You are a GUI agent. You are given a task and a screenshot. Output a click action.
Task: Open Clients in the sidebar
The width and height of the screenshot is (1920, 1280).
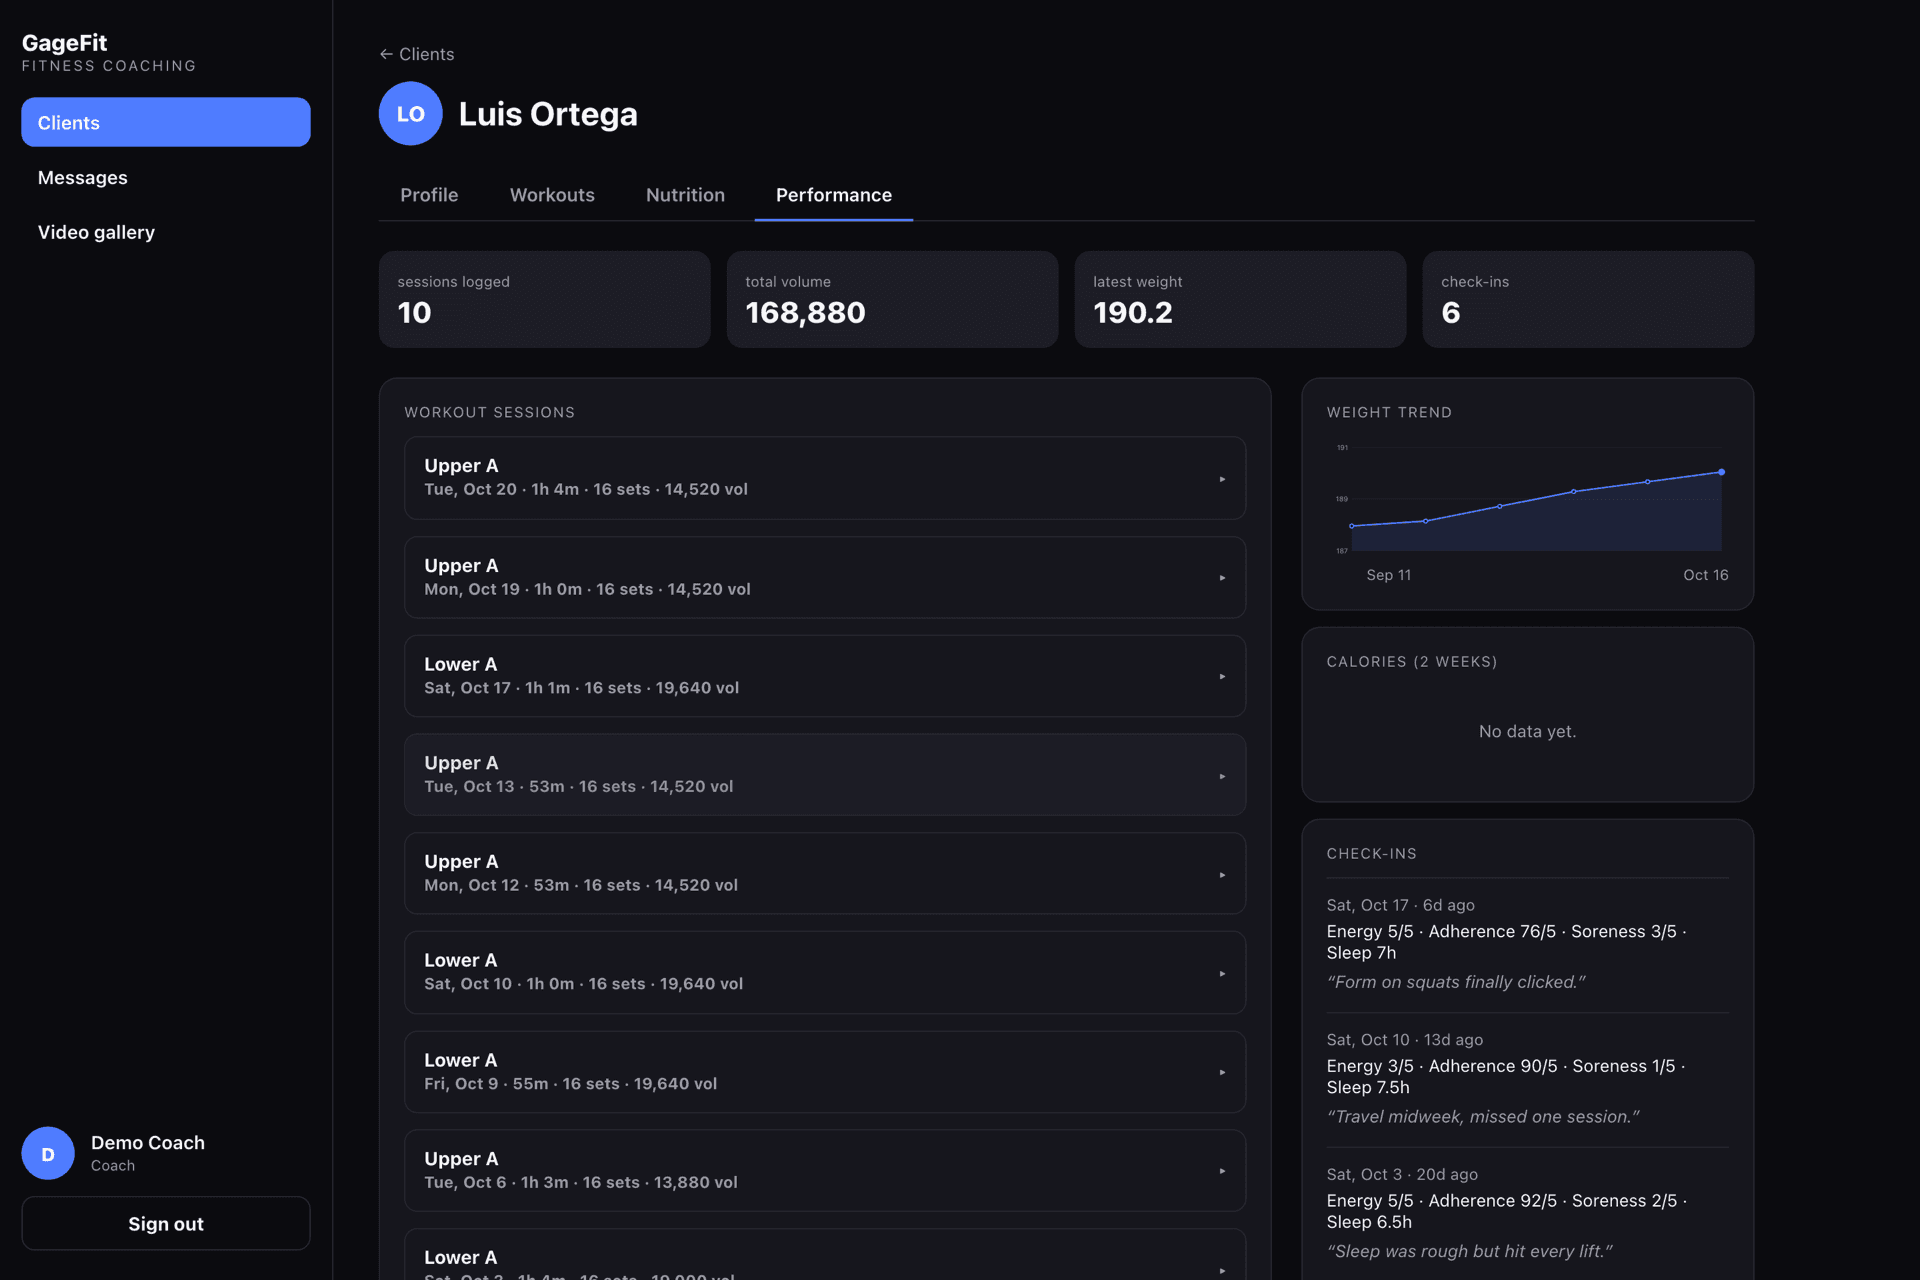166,122
